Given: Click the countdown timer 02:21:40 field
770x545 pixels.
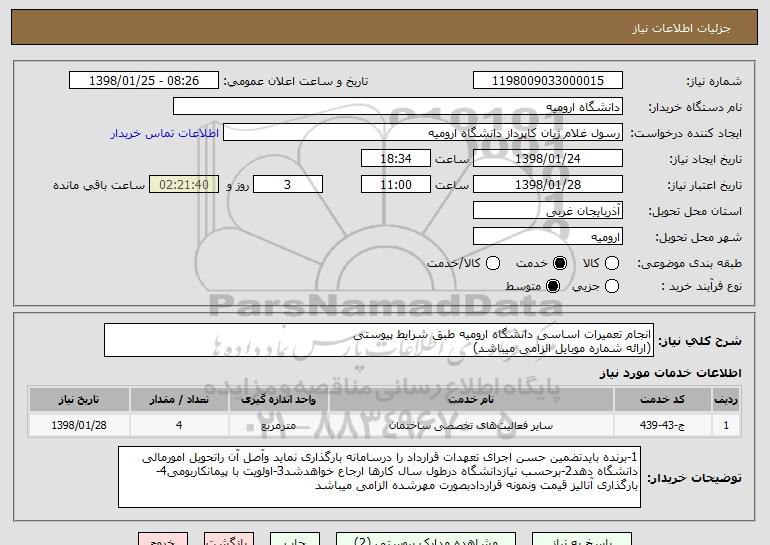Looking at the screenshot, I should pos(184,185).
